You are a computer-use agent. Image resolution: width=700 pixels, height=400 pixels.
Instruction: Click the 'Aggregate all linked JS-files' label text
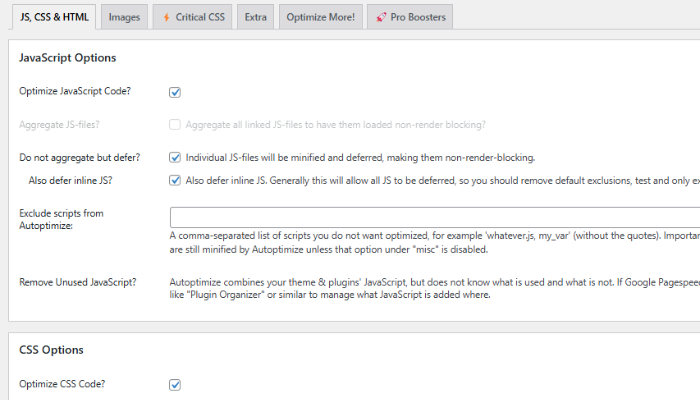click(336, 125)
